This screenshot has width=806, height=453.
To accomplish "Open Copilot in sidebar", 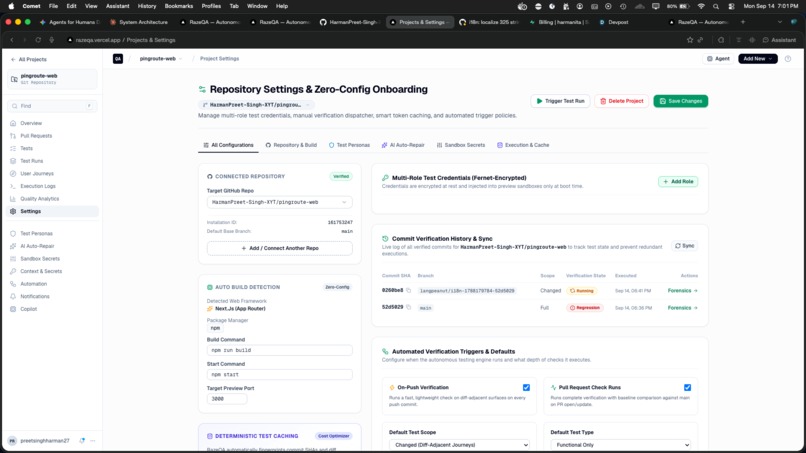I will [28, 309].
